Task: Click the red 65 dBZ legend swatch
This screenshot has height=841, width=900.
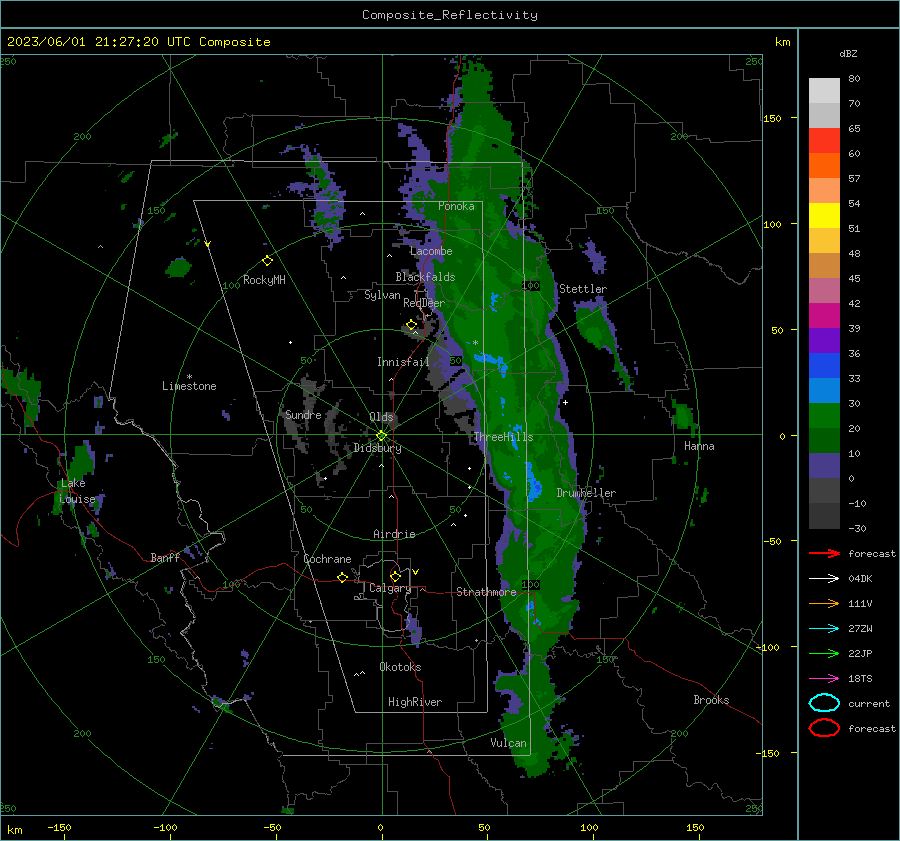Action: [824, 141]
